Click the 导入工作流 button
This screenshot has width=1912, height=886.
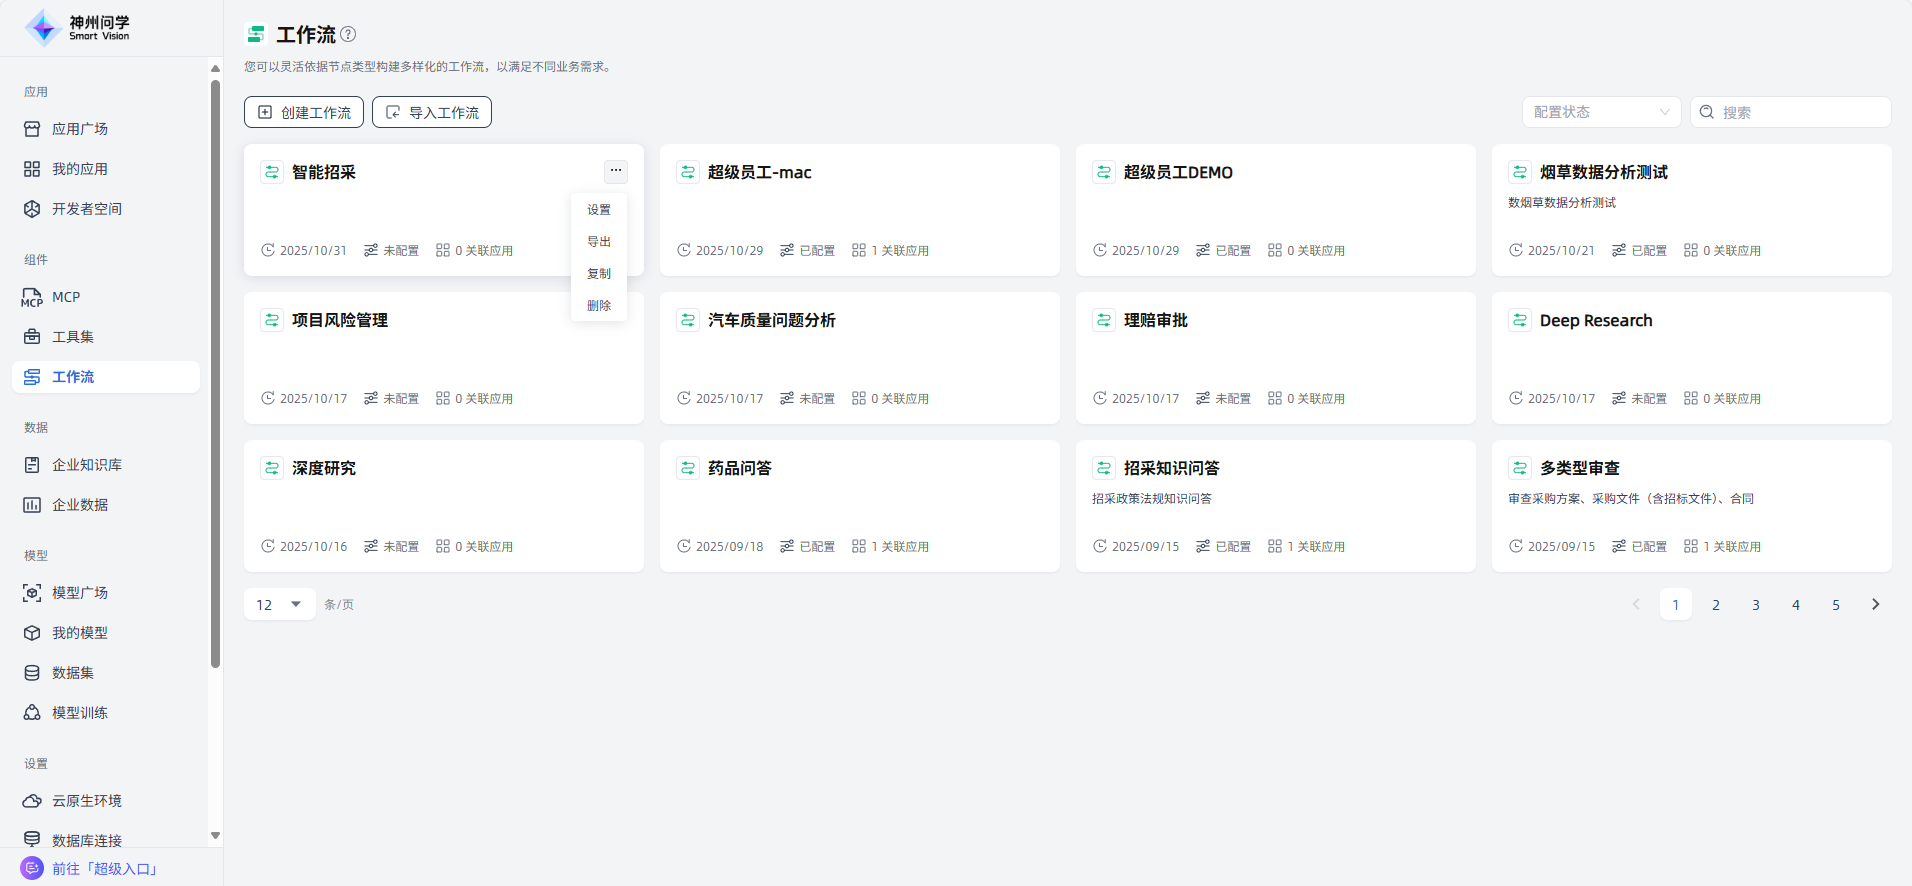(432, 112)
